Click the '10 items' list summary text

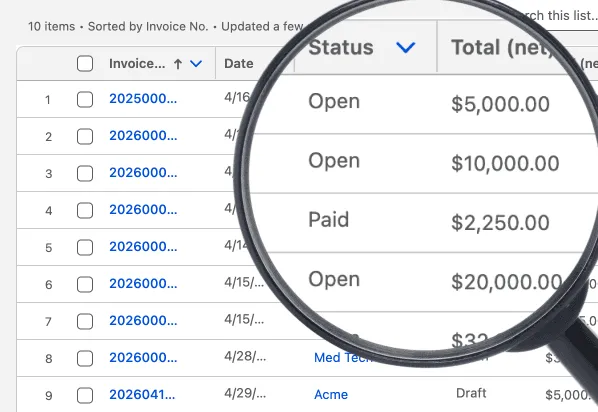(x=51, y=27)
